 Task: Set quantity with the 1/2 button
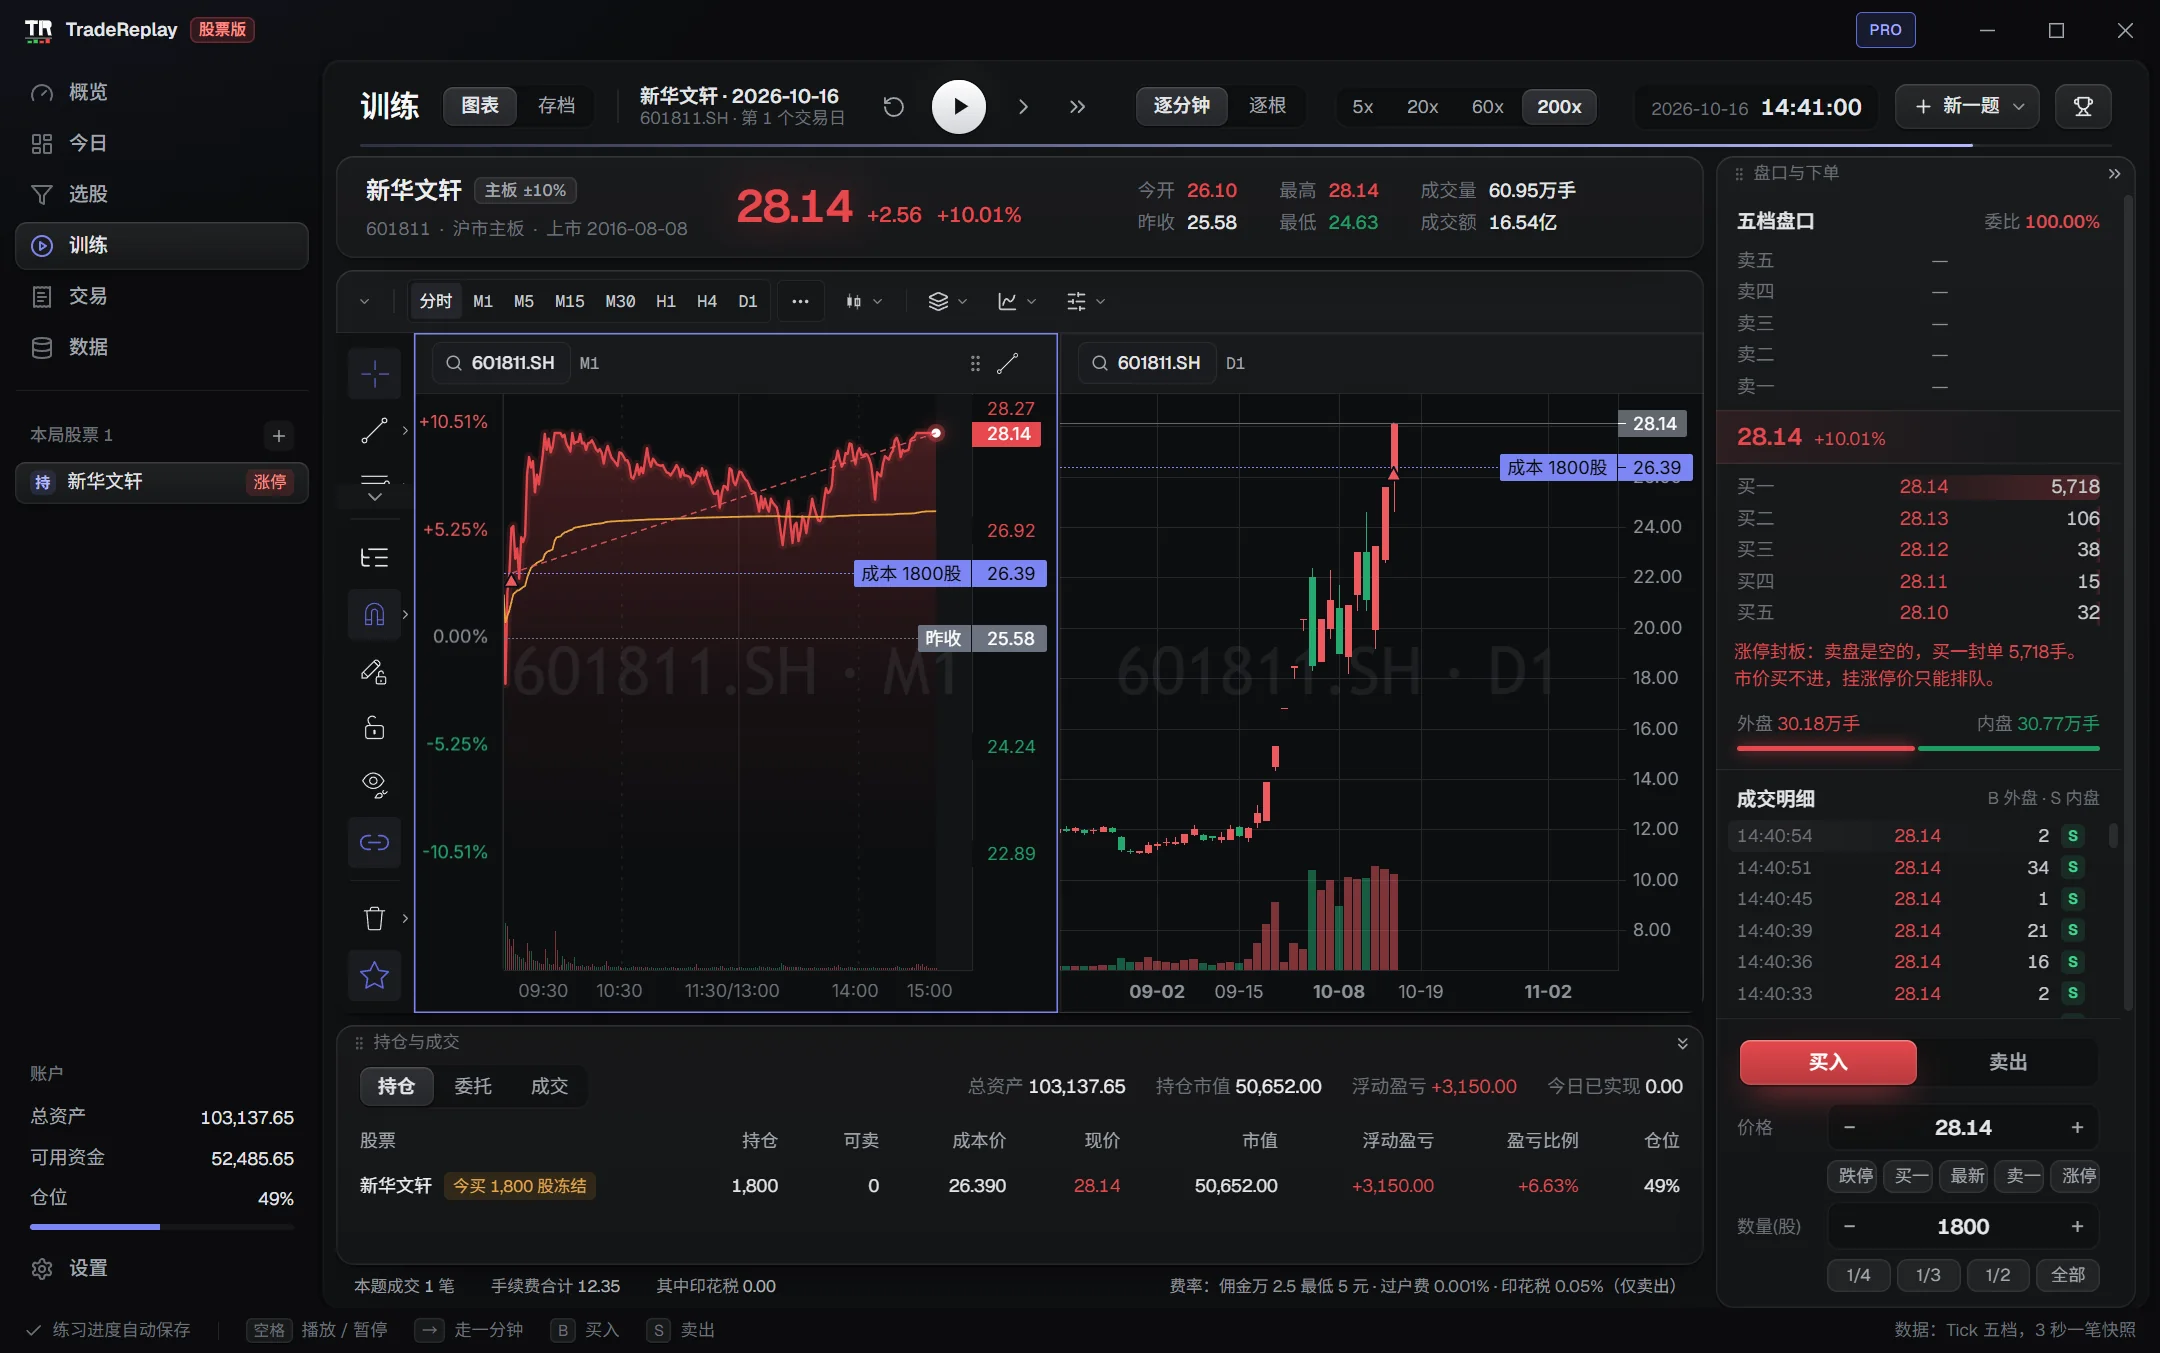(x=1998, y=1275)
